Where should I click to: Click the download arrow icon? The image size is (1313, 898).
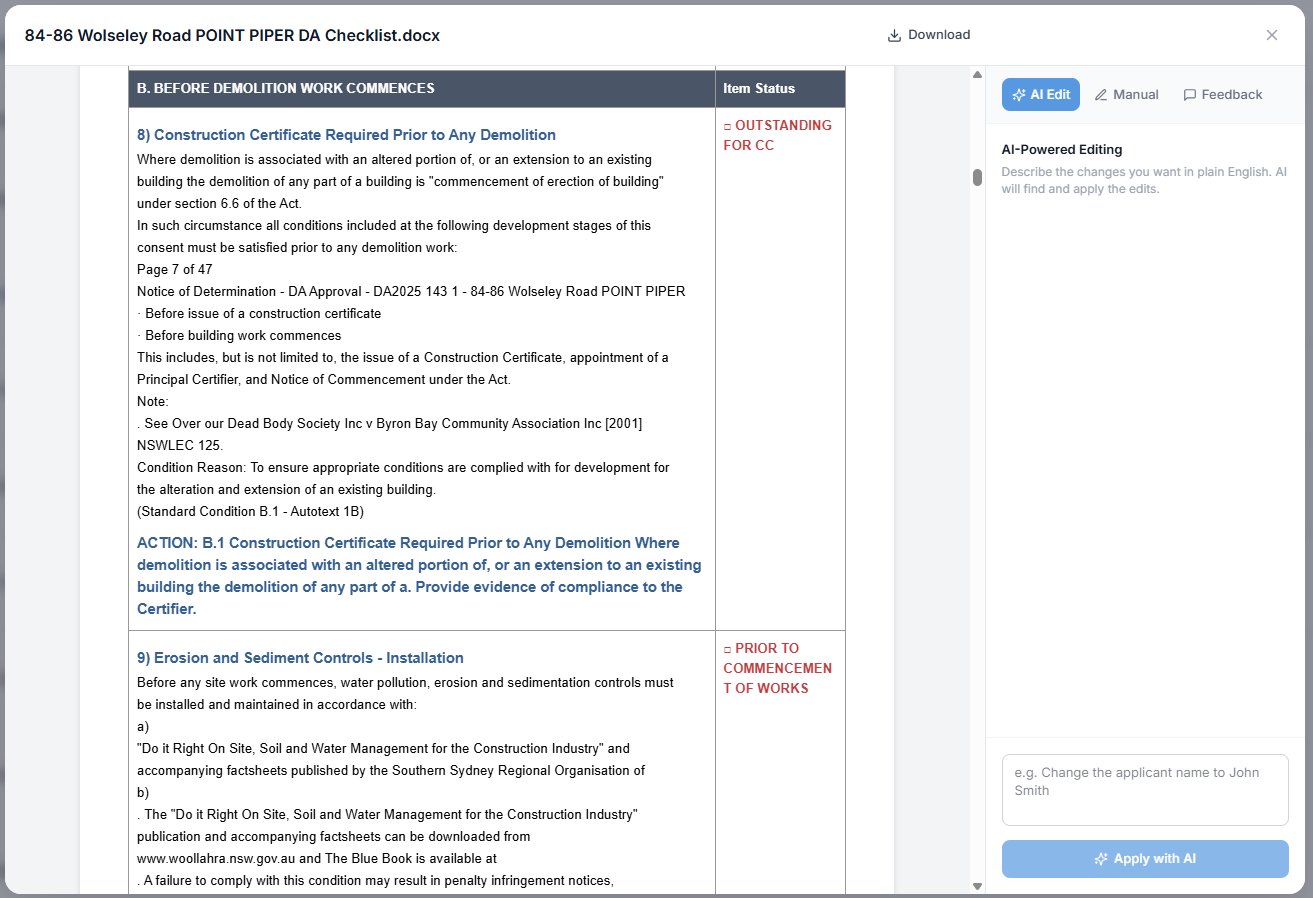894,35
